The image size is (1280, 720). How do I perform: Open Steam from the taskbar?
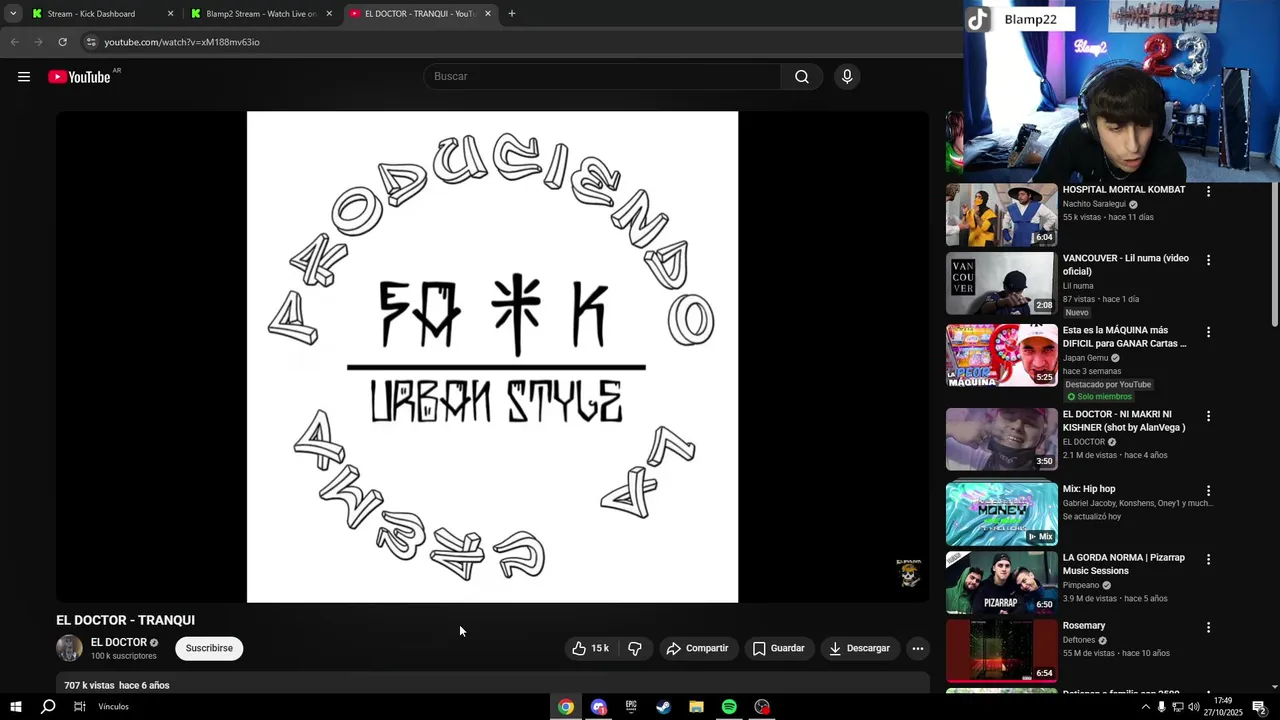coord(663,707)
